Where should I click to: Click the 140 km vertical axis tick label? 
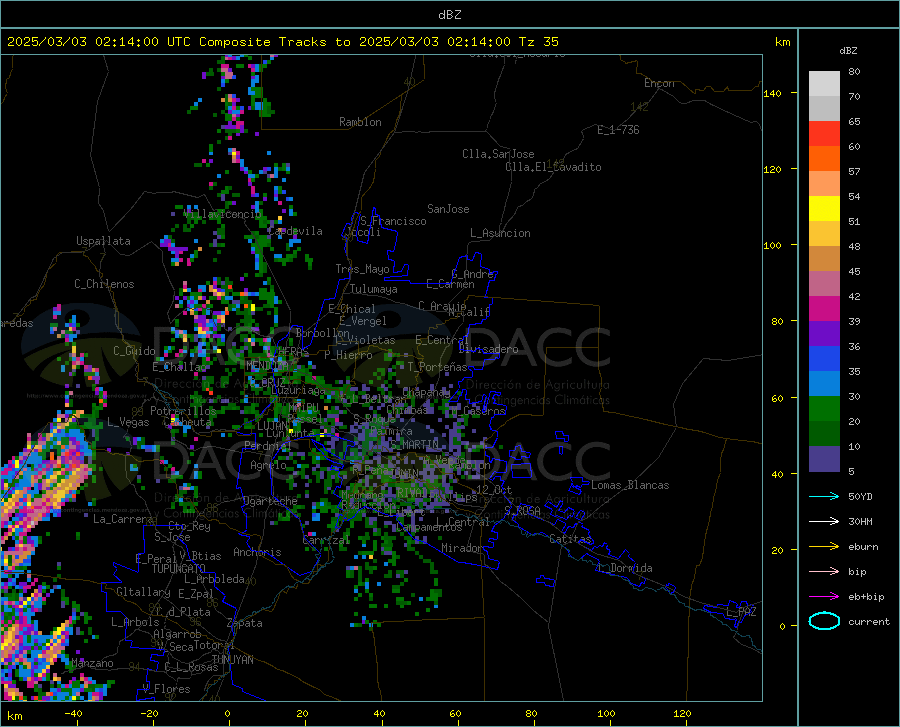pyautogui.click(x=772, y=93)
